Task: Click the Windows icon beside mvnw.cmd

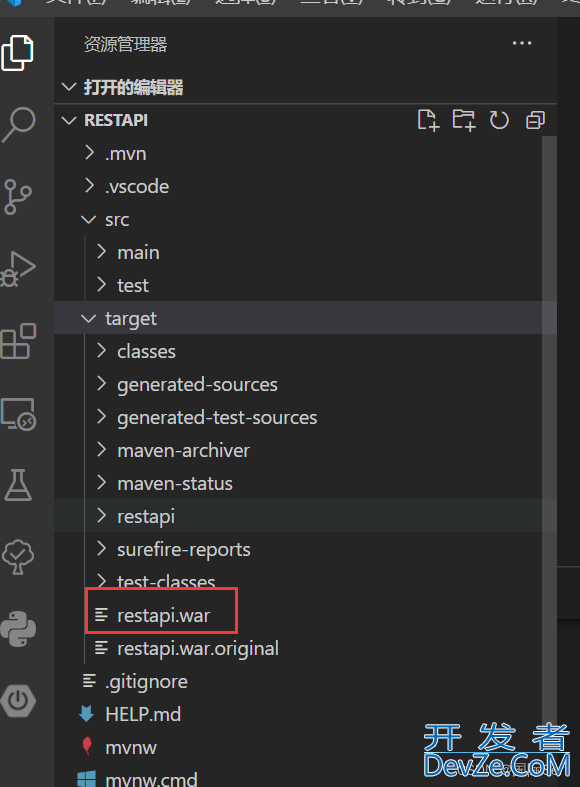Action: [x=87, y=779]
